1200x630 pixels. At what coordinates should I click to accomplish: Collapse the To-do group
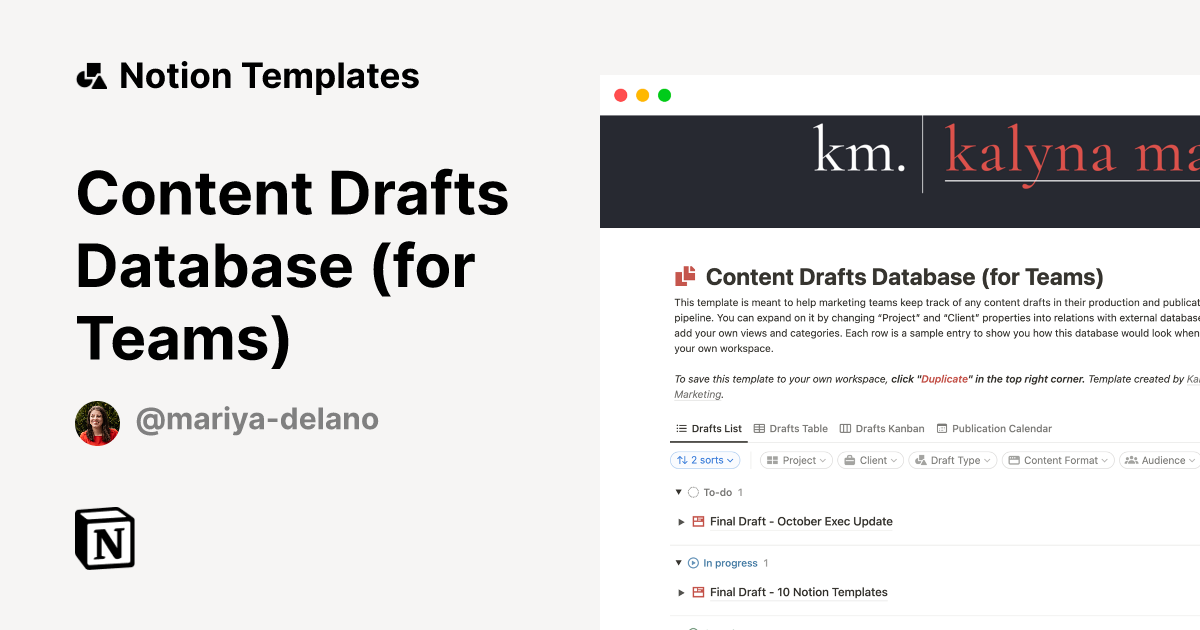[x=678, y=492]
